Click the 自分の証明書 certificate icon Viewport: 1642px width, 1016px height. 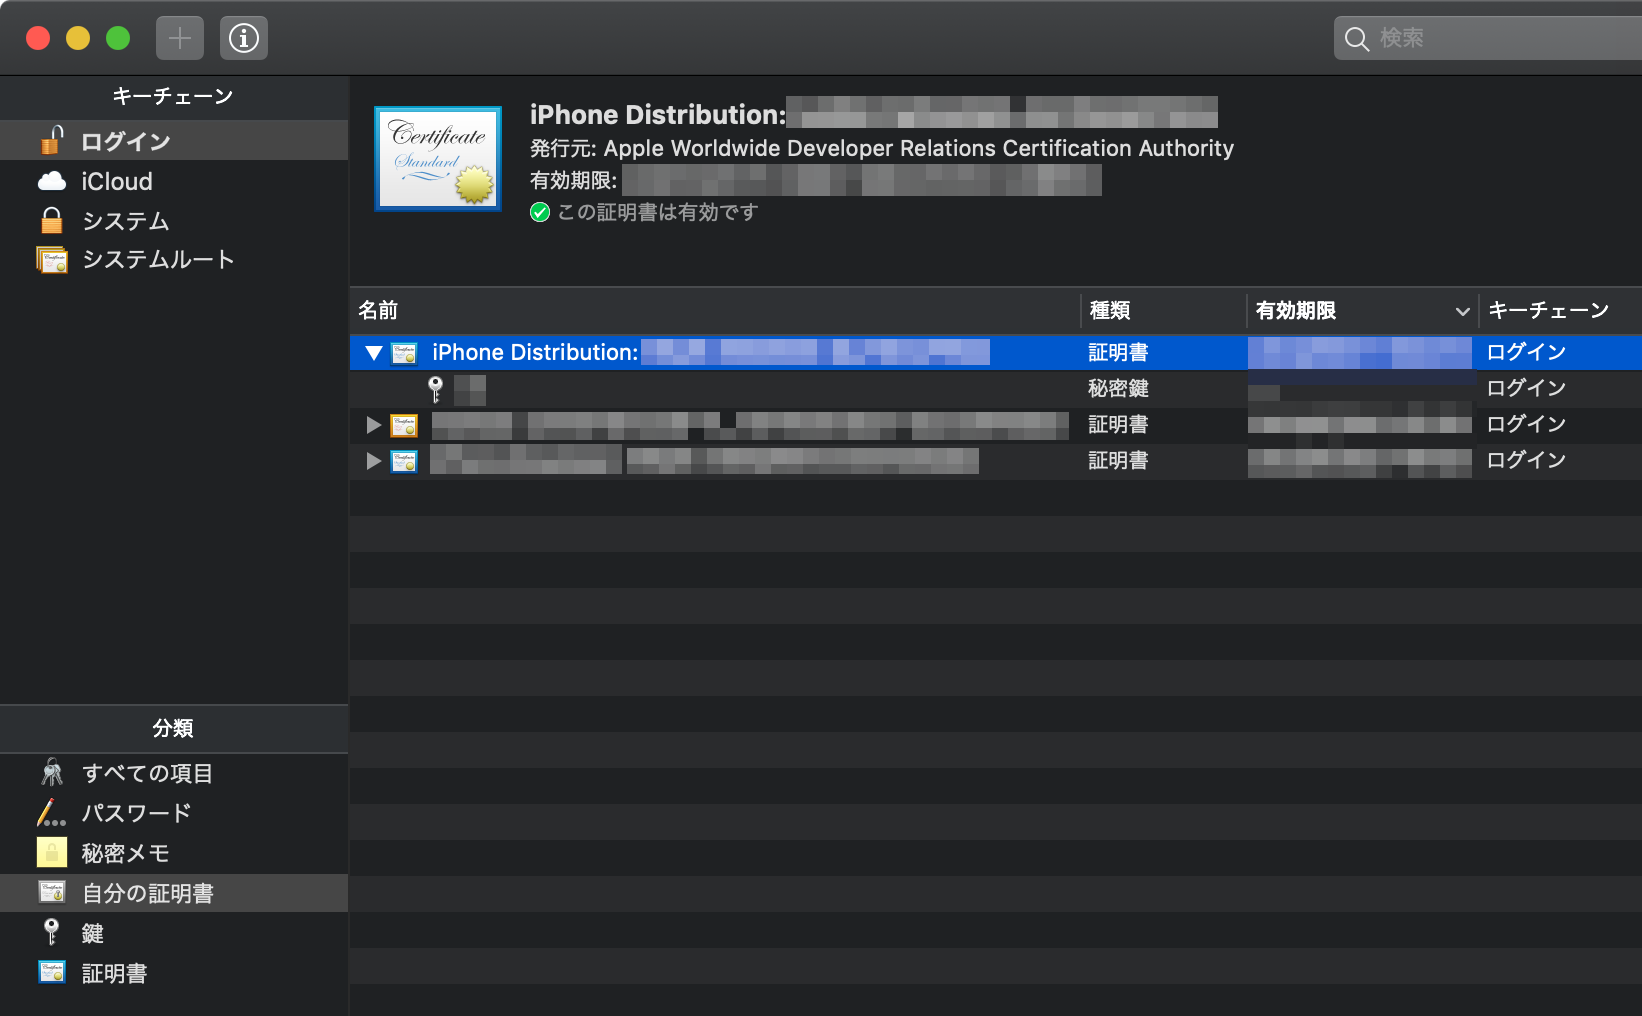click(52, 892)
